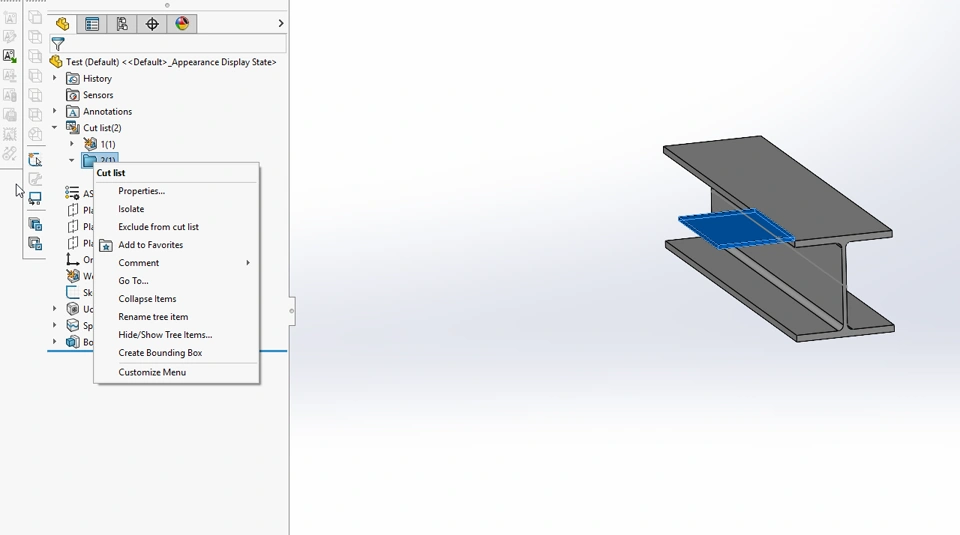Select the Test (Default) part root
Image resolution: width=960 pixels, height=535 pixels.
pos(171,62)
